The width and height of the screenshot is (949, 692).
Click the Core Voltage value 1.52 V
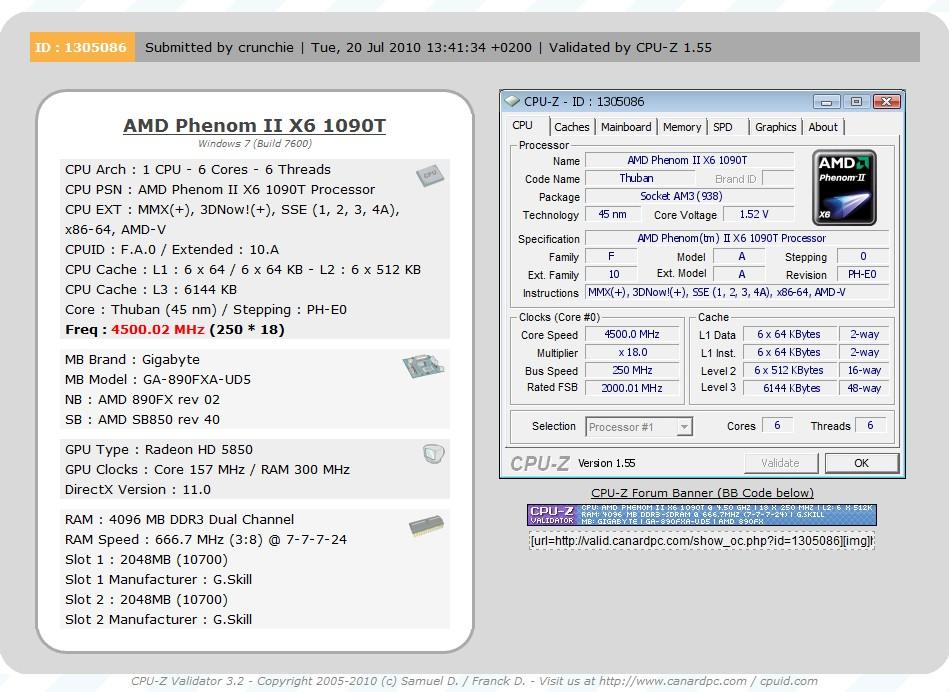(757, 214)
